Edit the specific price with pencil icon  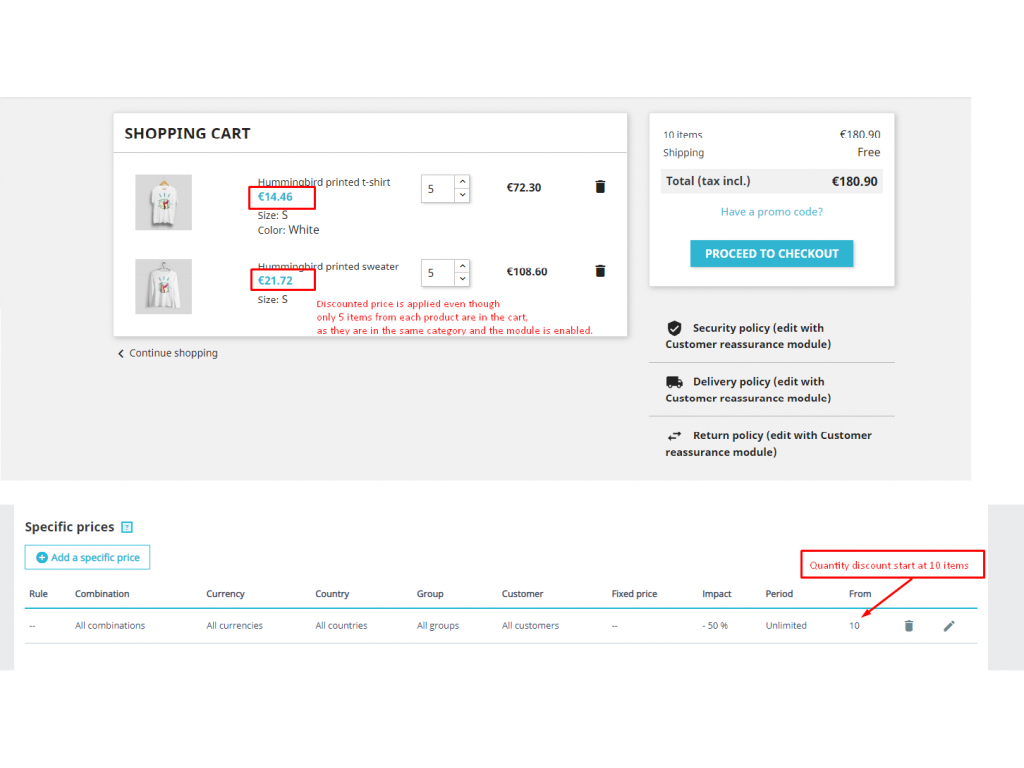[949, 626]
